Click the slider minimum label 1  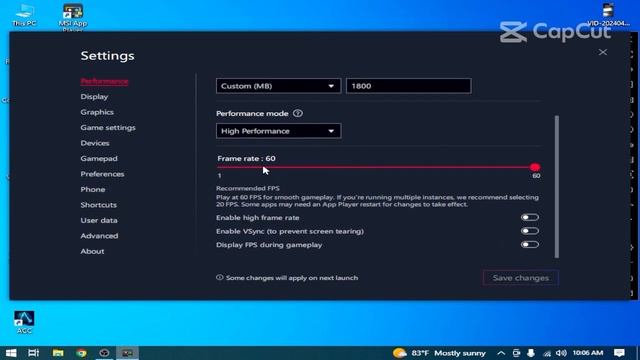[220, 176]
